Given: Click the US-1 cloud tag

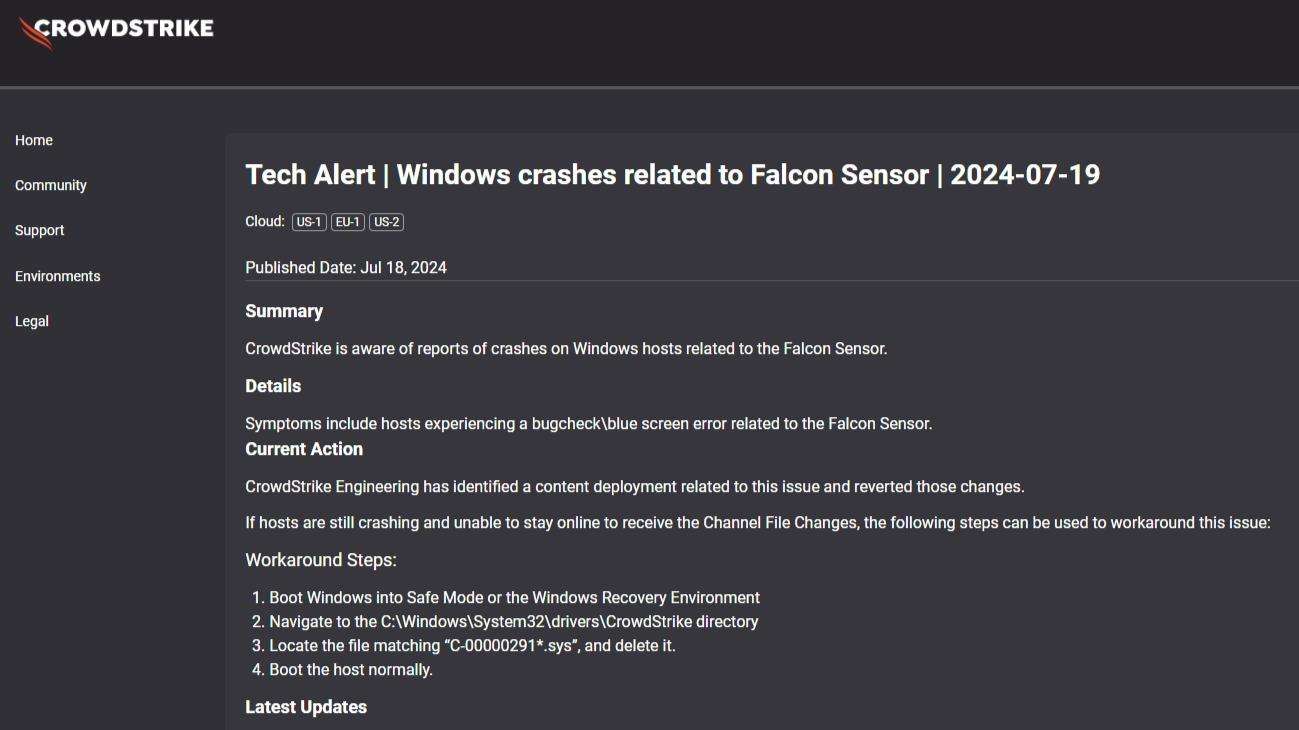Looking at the screenshot, I should [309, 222].
